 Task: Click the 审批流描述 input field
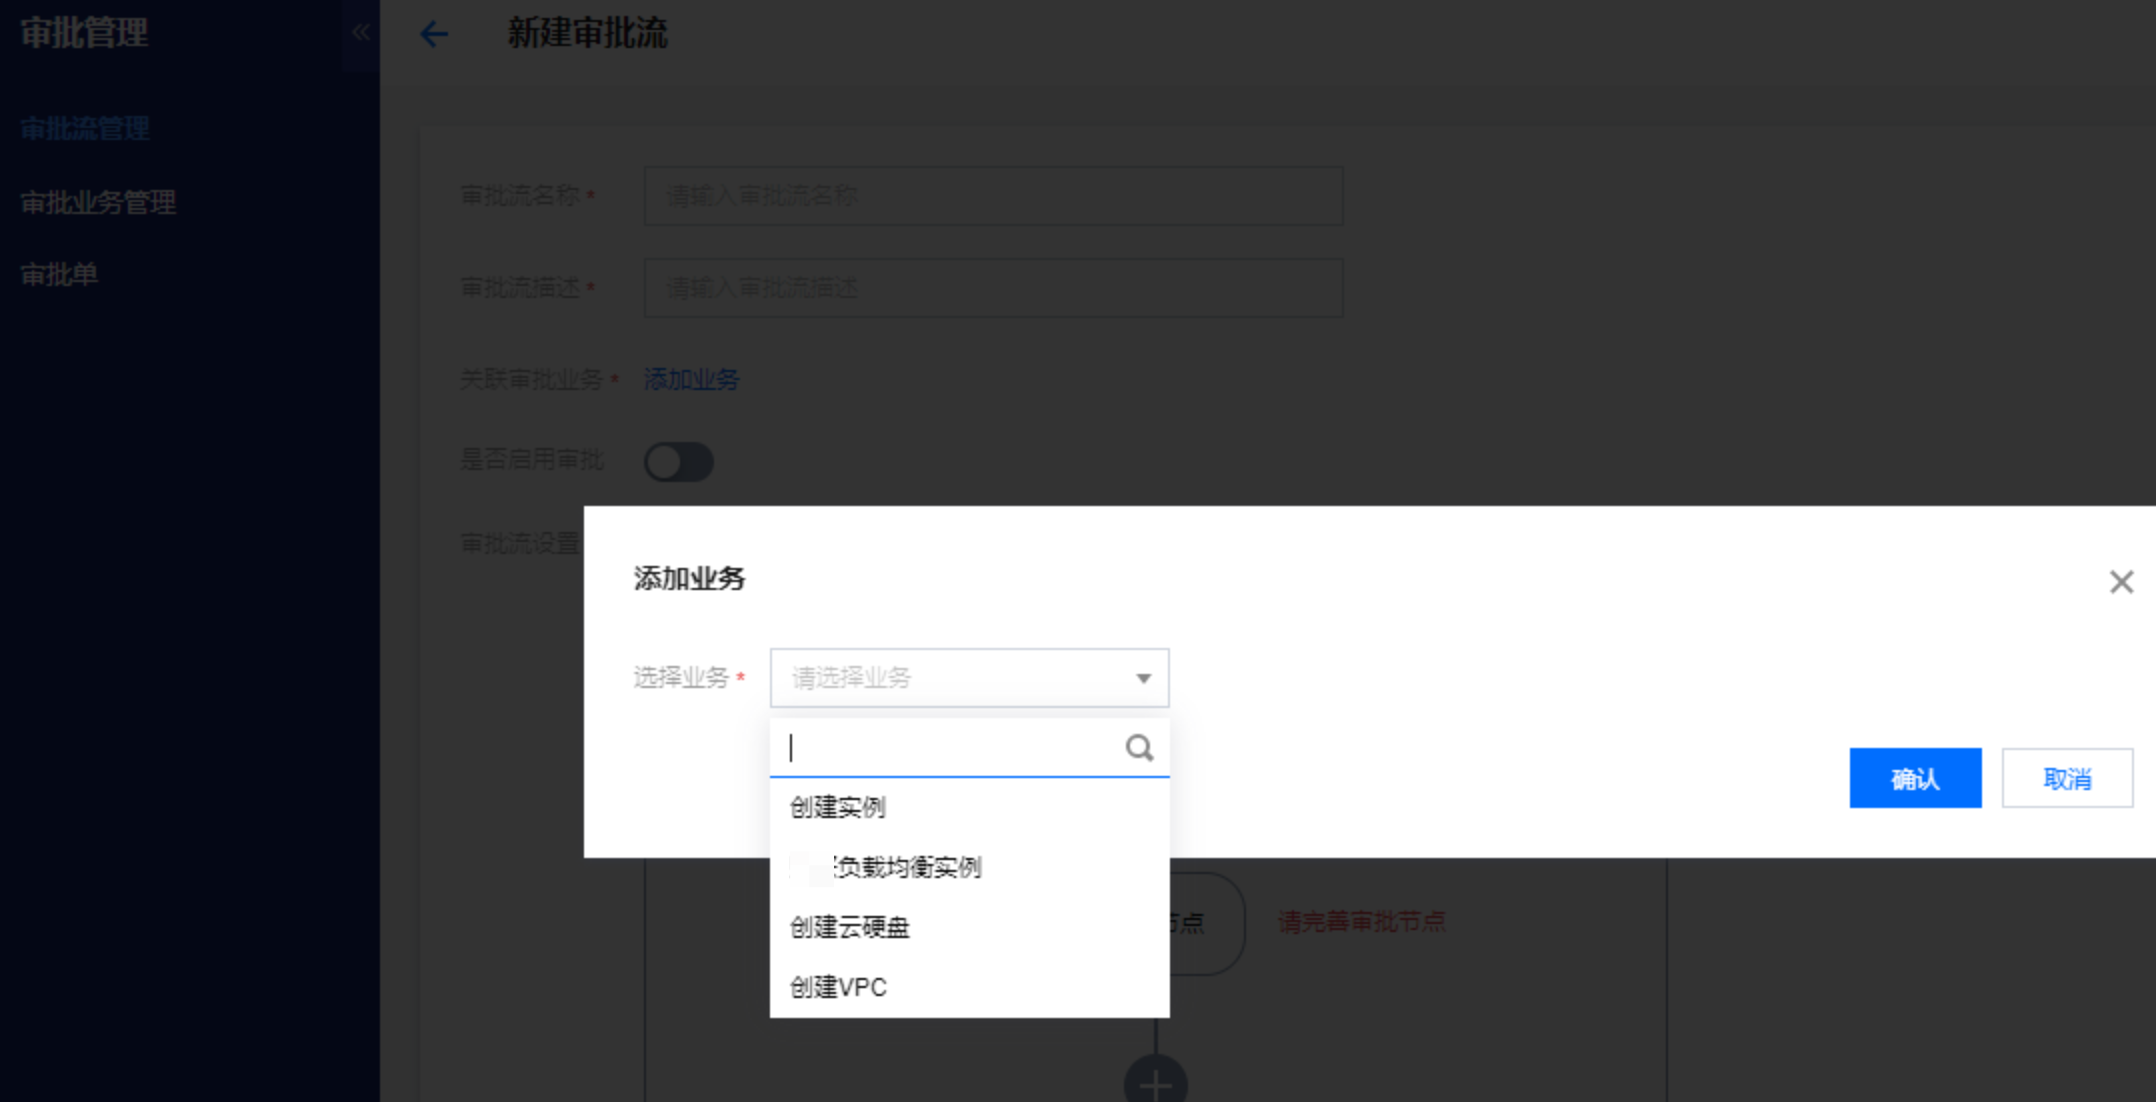pyautogui.click(x=992, y=289)
